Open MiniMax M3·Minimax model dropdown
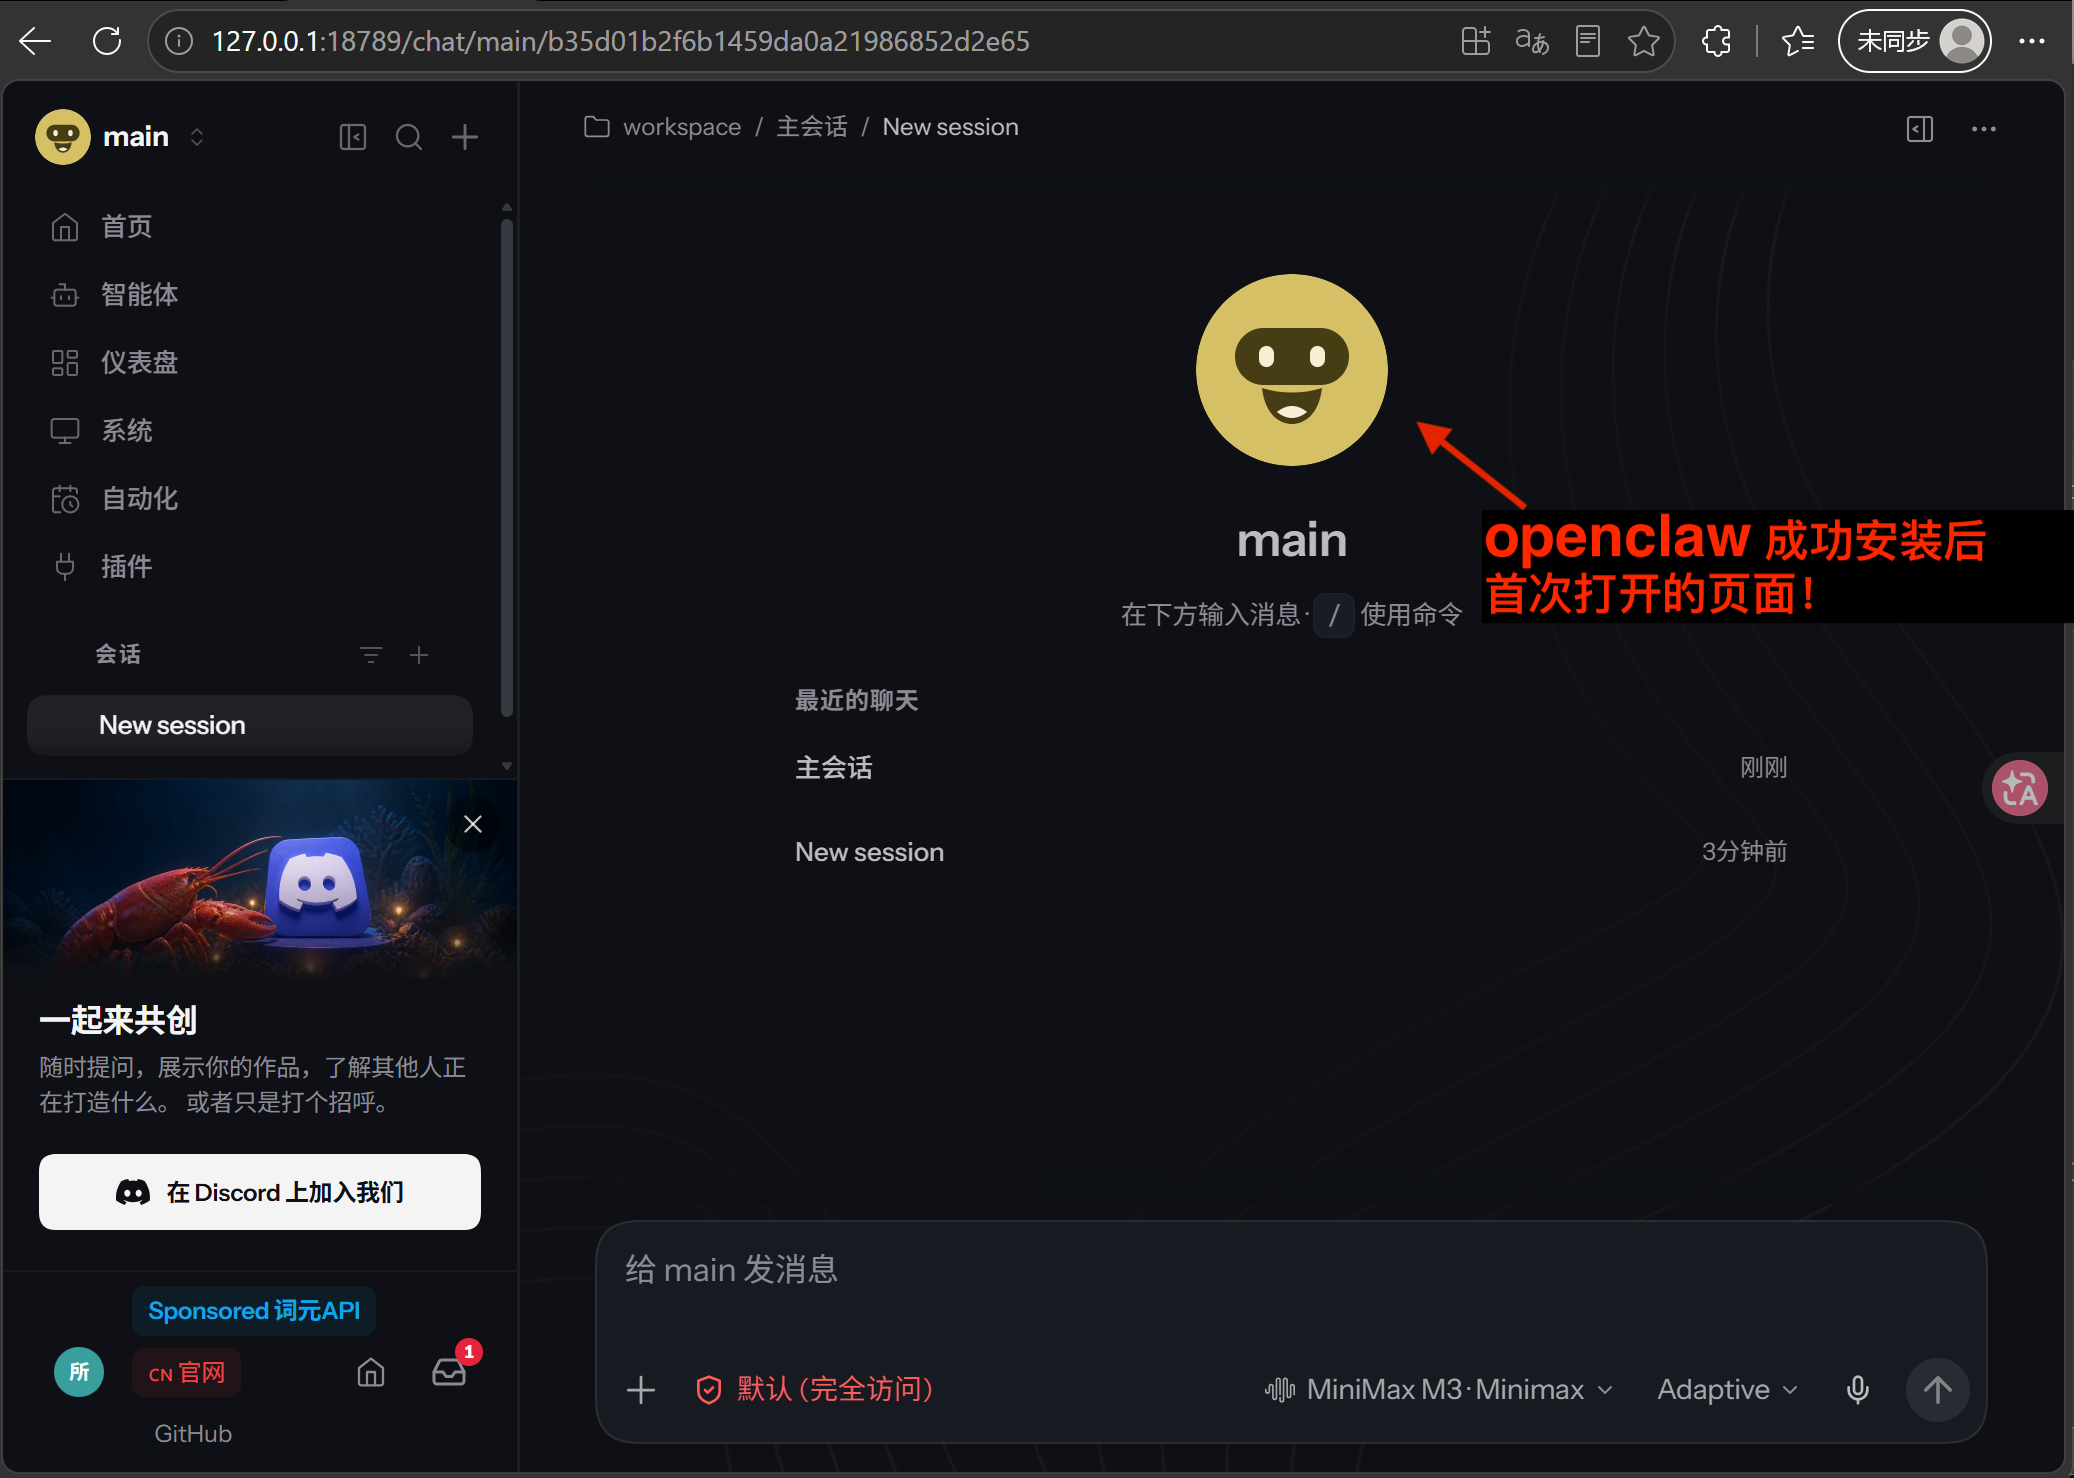This screenshot has height=1478, width=2074. tap(1438, 1390)
